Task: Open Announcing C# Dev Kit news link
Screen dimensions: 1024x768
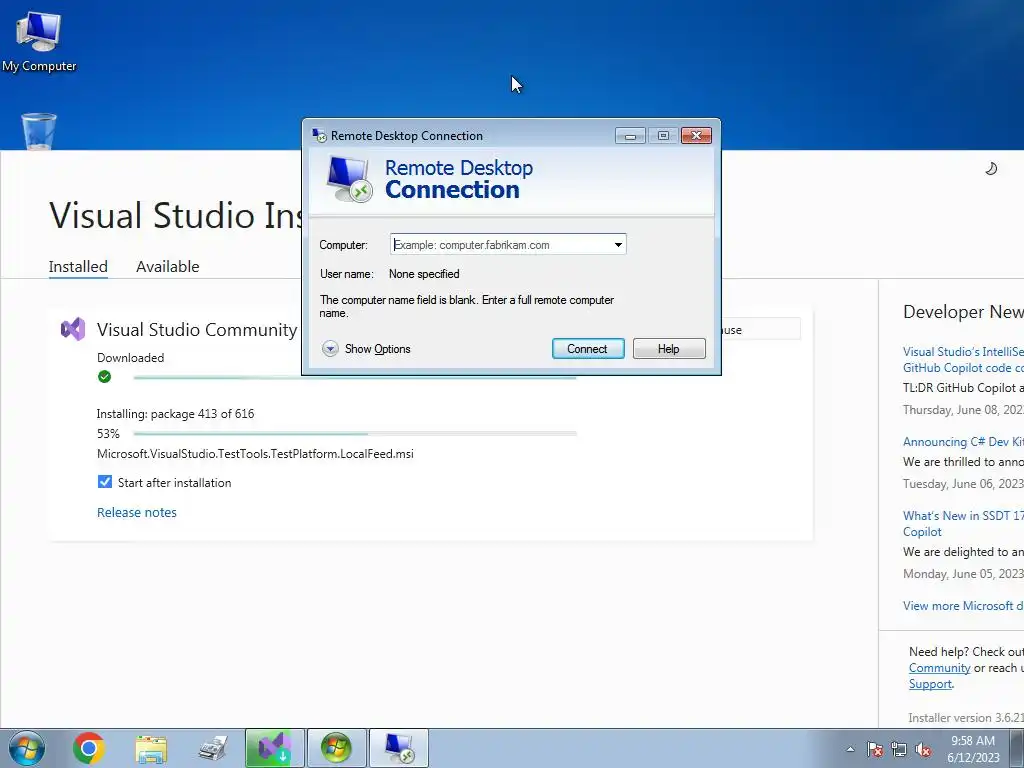Action: point(963,441)
